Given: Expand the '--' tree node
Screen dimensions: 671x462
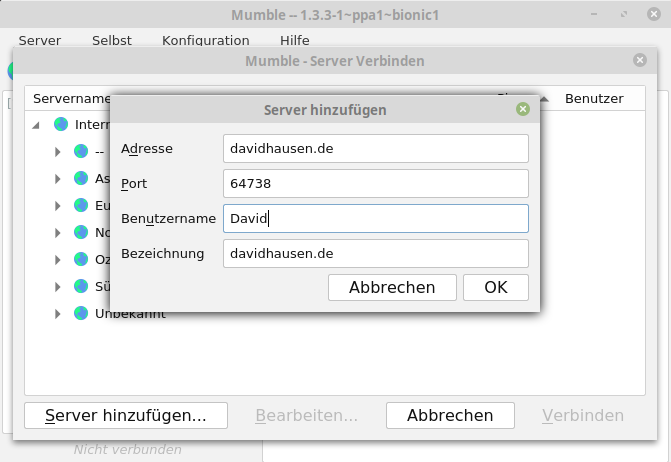Looking at the screenshot, I should point(57,152).
